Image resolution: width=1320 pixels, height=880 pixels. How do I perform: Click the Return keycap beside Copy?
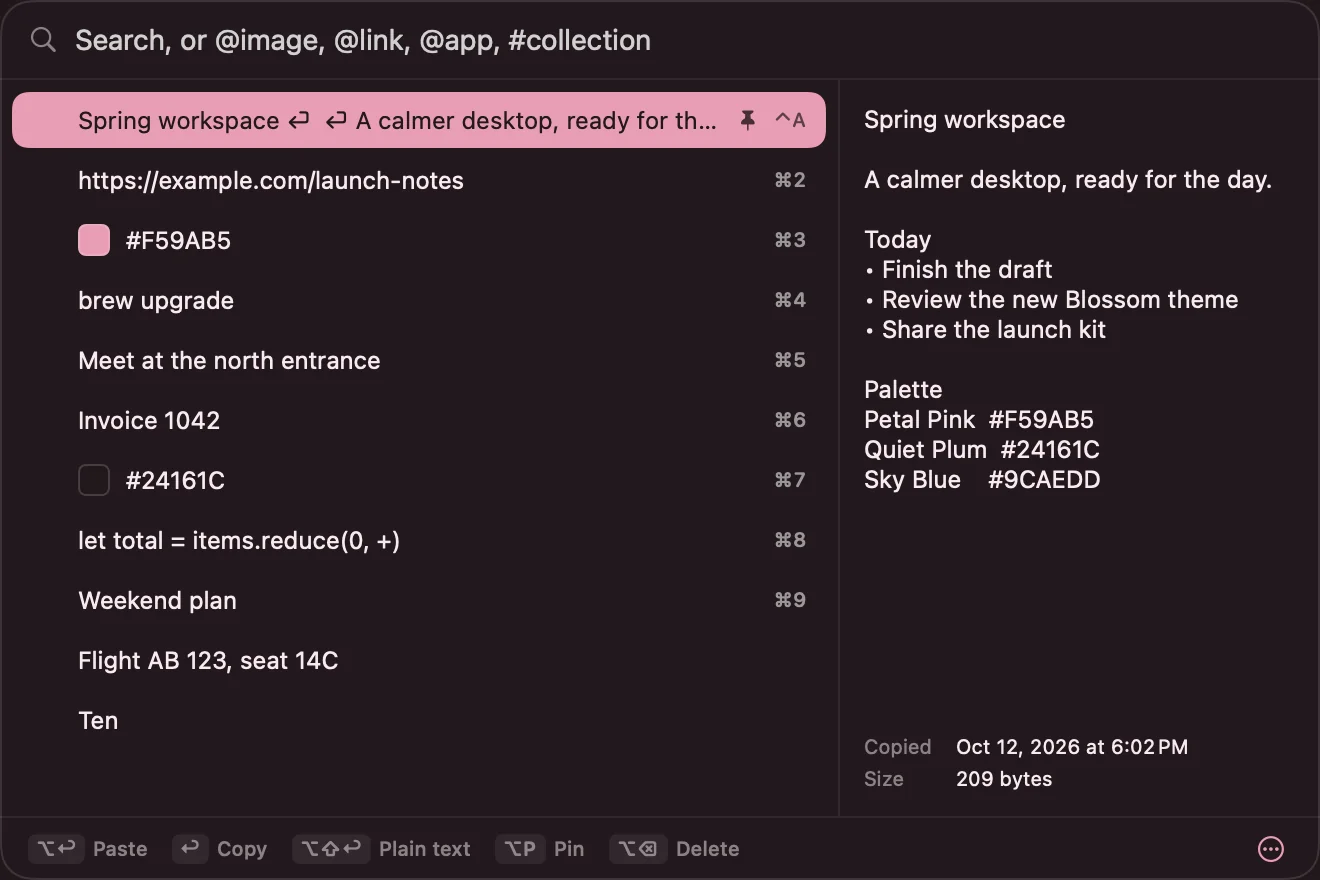(190, 849)
